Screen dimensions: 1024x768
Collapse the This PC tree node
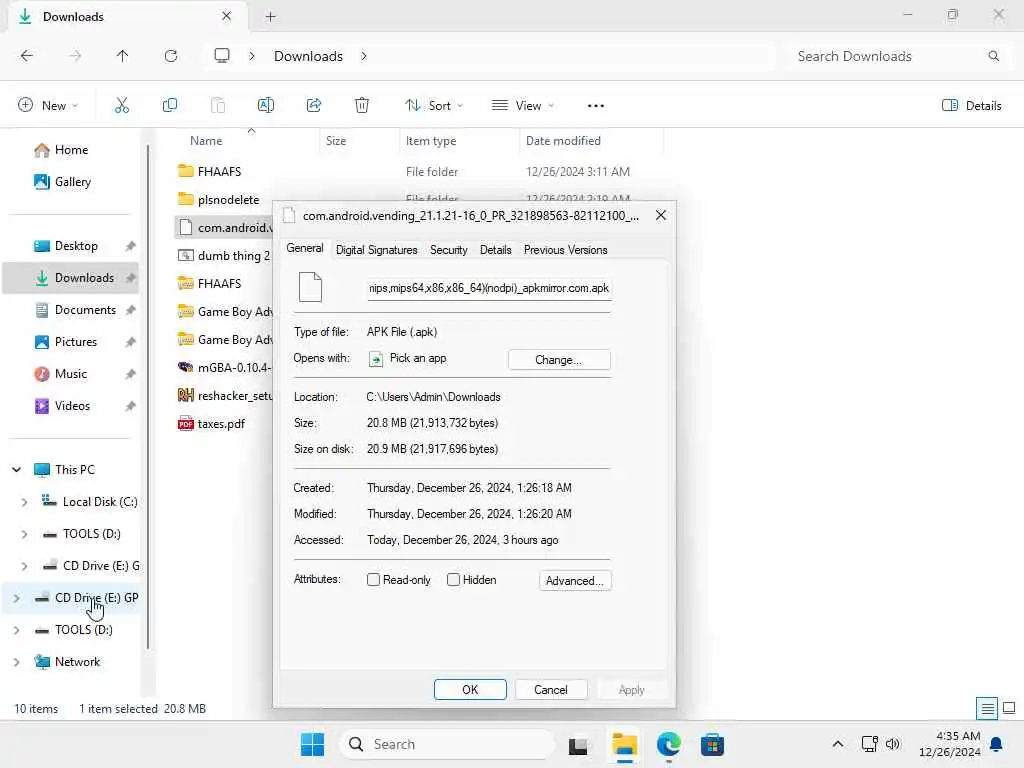click(17, 470)
